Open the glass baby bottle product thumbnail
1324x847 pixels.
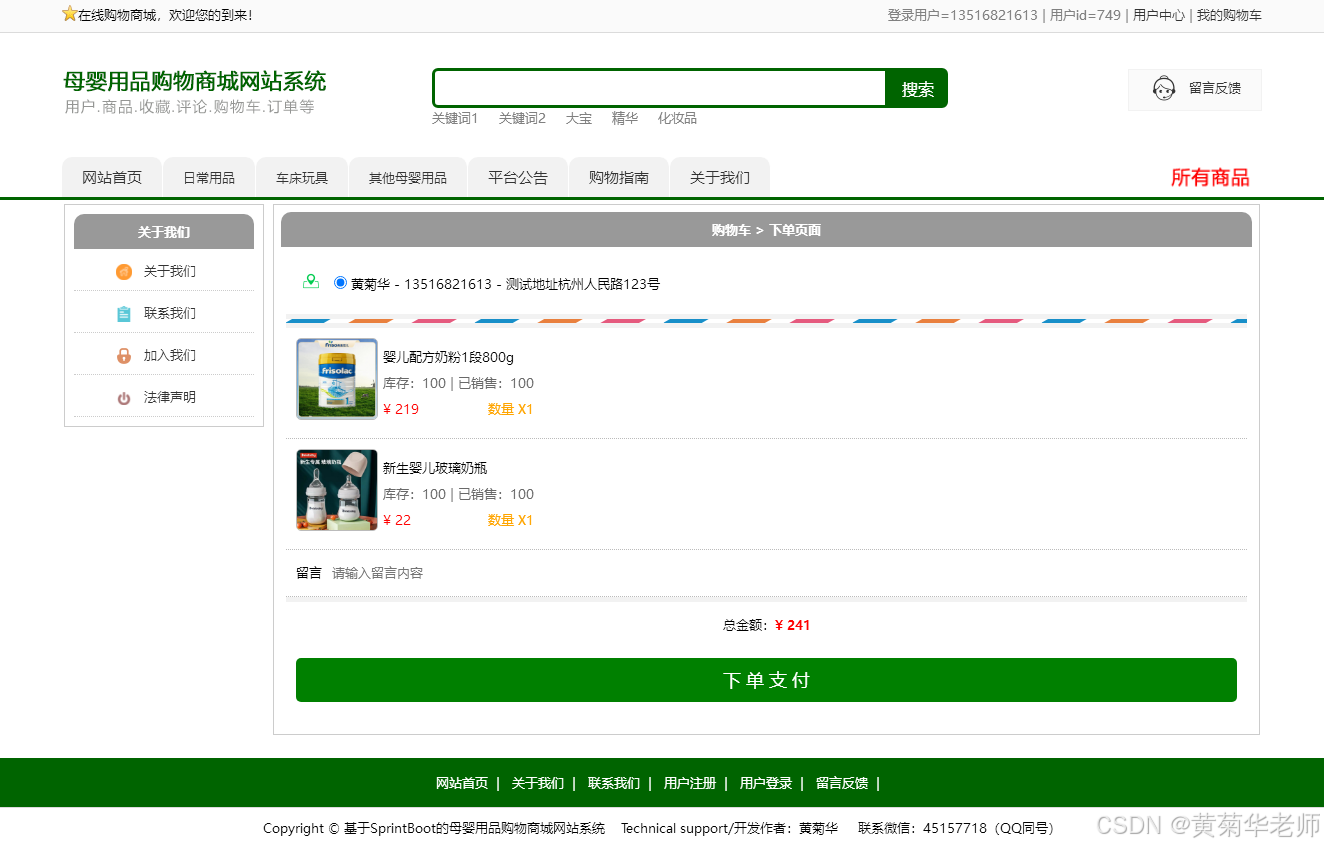click(x=337, y=490)
